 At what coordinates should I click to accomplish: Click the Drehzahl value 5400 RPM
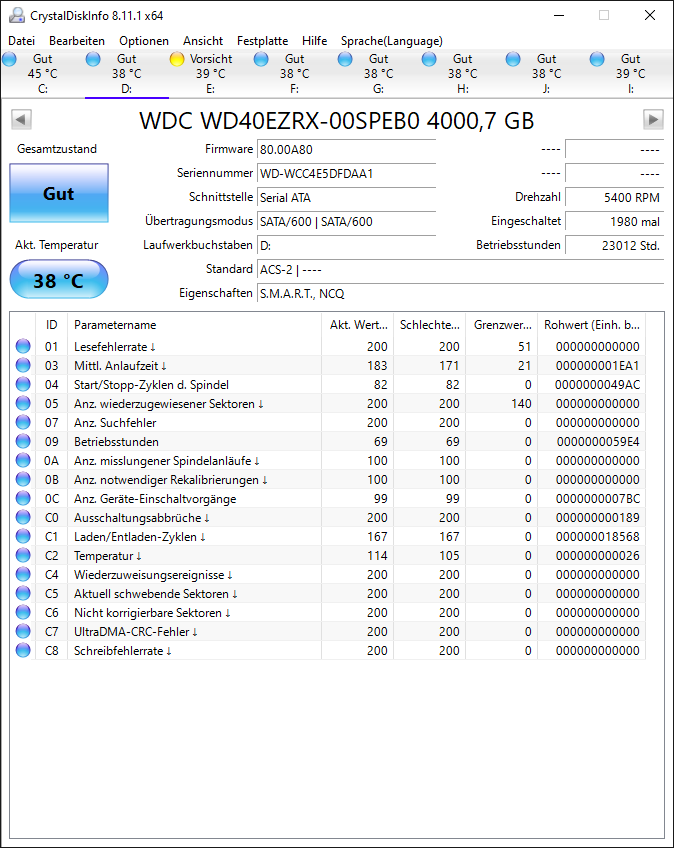[x=614, y=197]
